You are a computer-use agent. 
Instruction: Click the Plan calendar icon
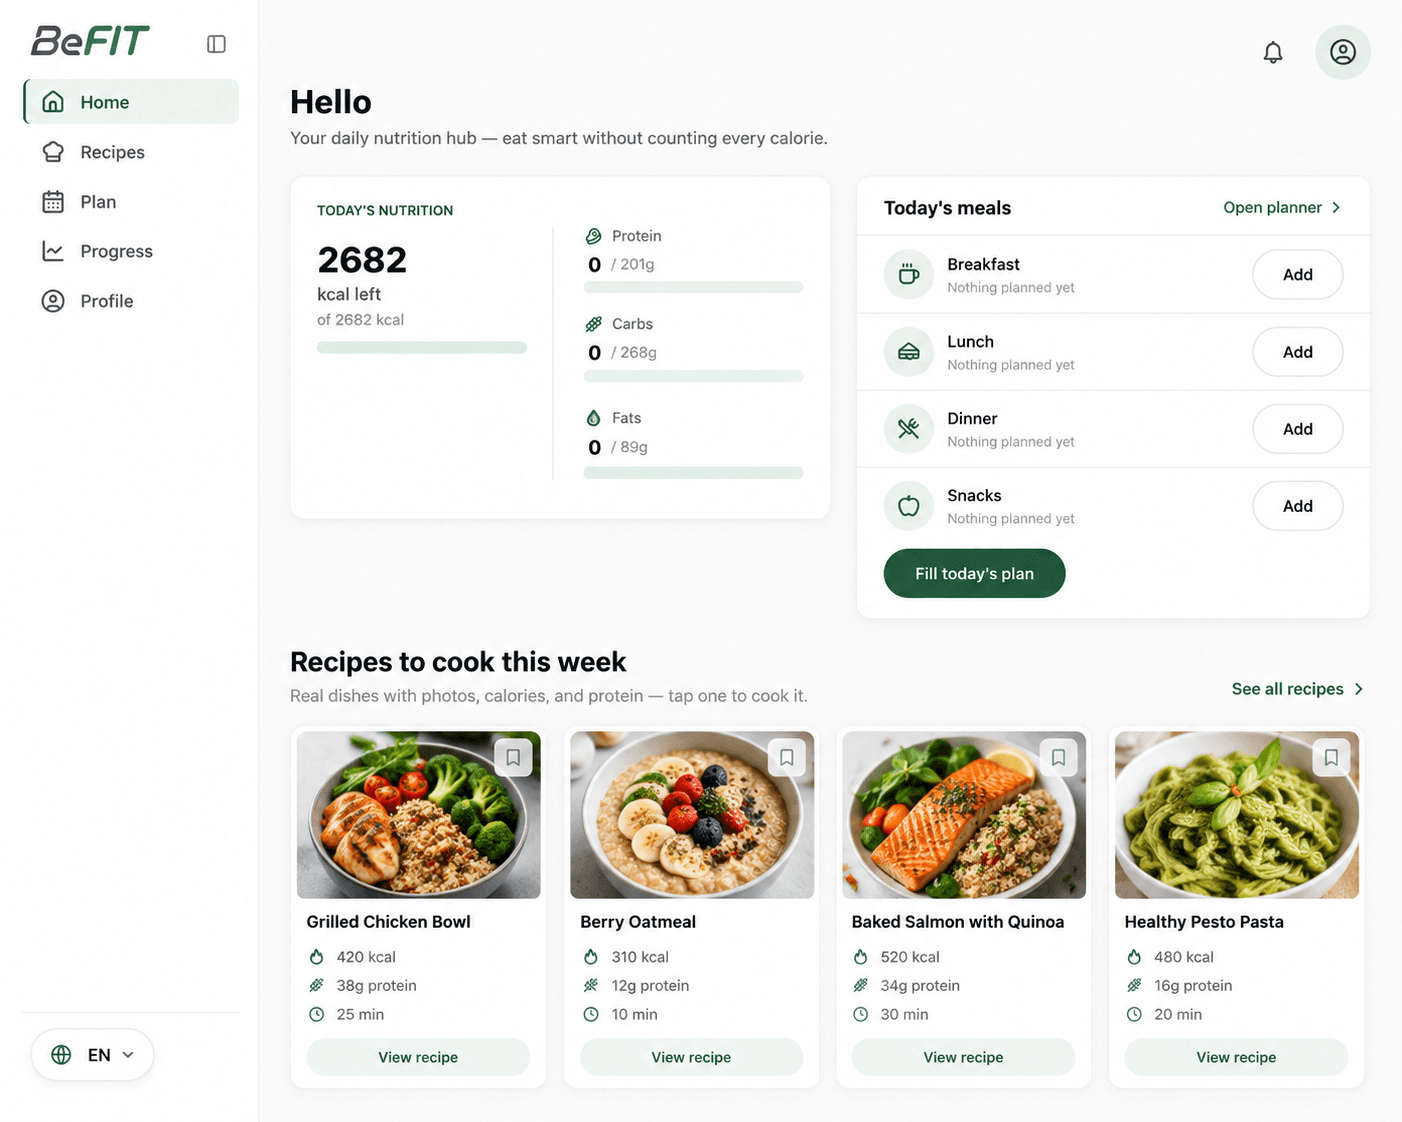pos(53,202)
